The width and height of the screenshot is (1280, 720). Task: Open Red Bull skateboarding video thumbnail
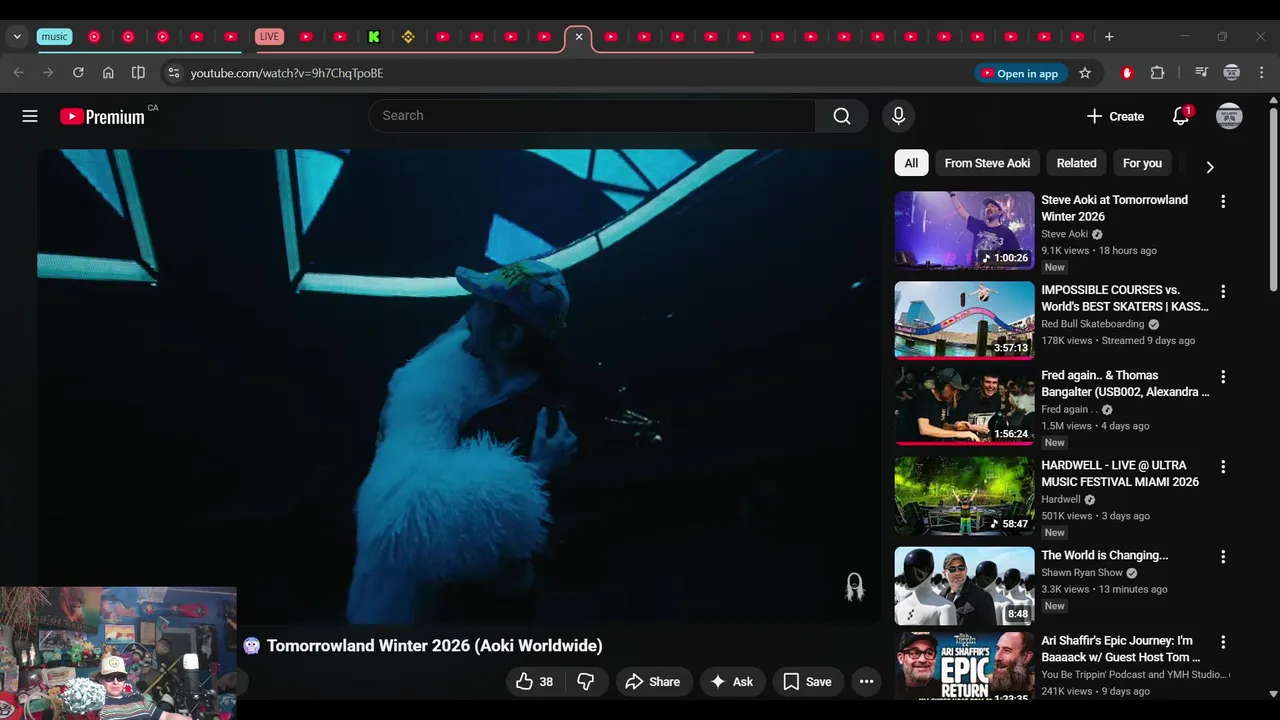click(x=964, y=320)
